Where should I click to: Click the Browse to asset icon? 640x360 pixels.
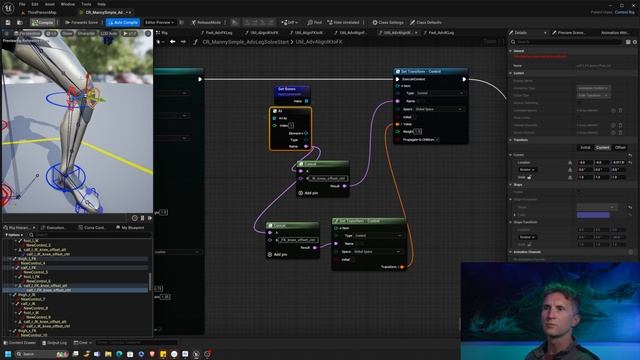(x=20, y=22)
